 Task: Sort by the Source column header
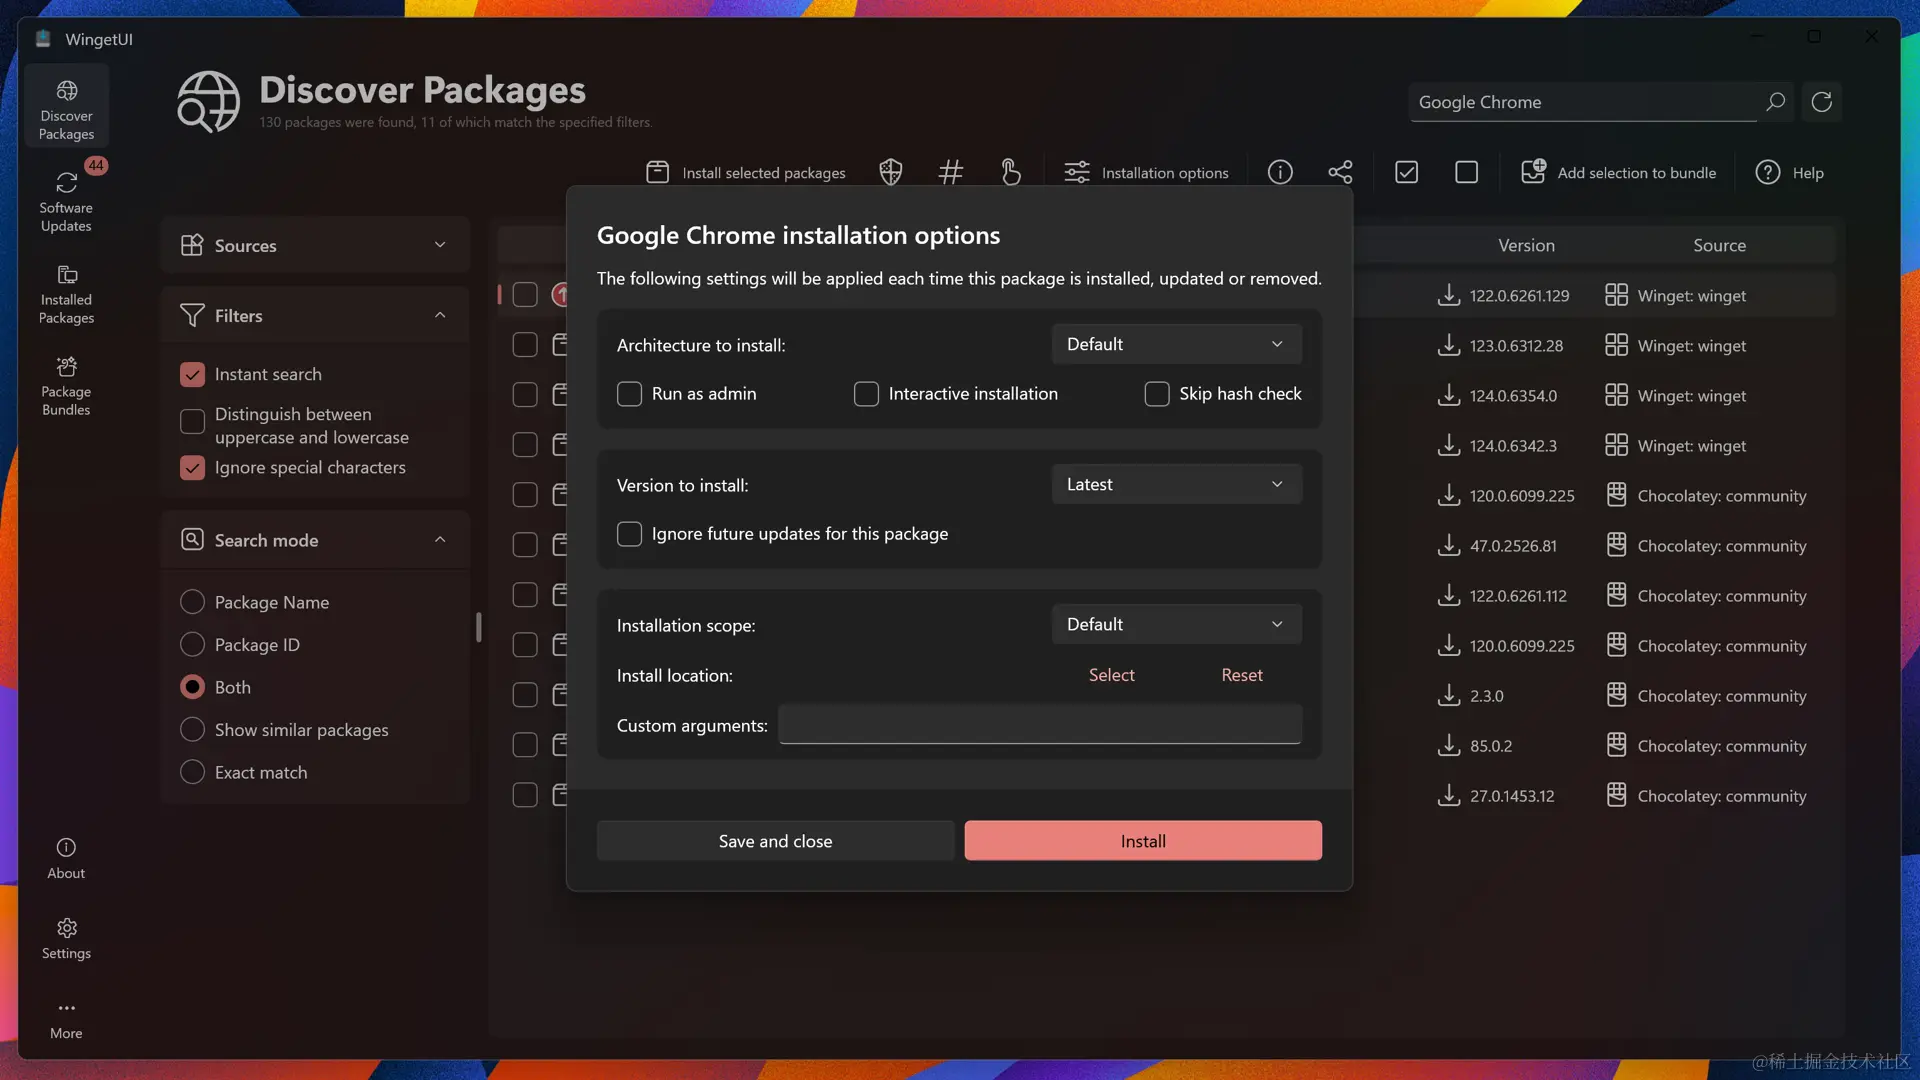(x=1719, y=245)
